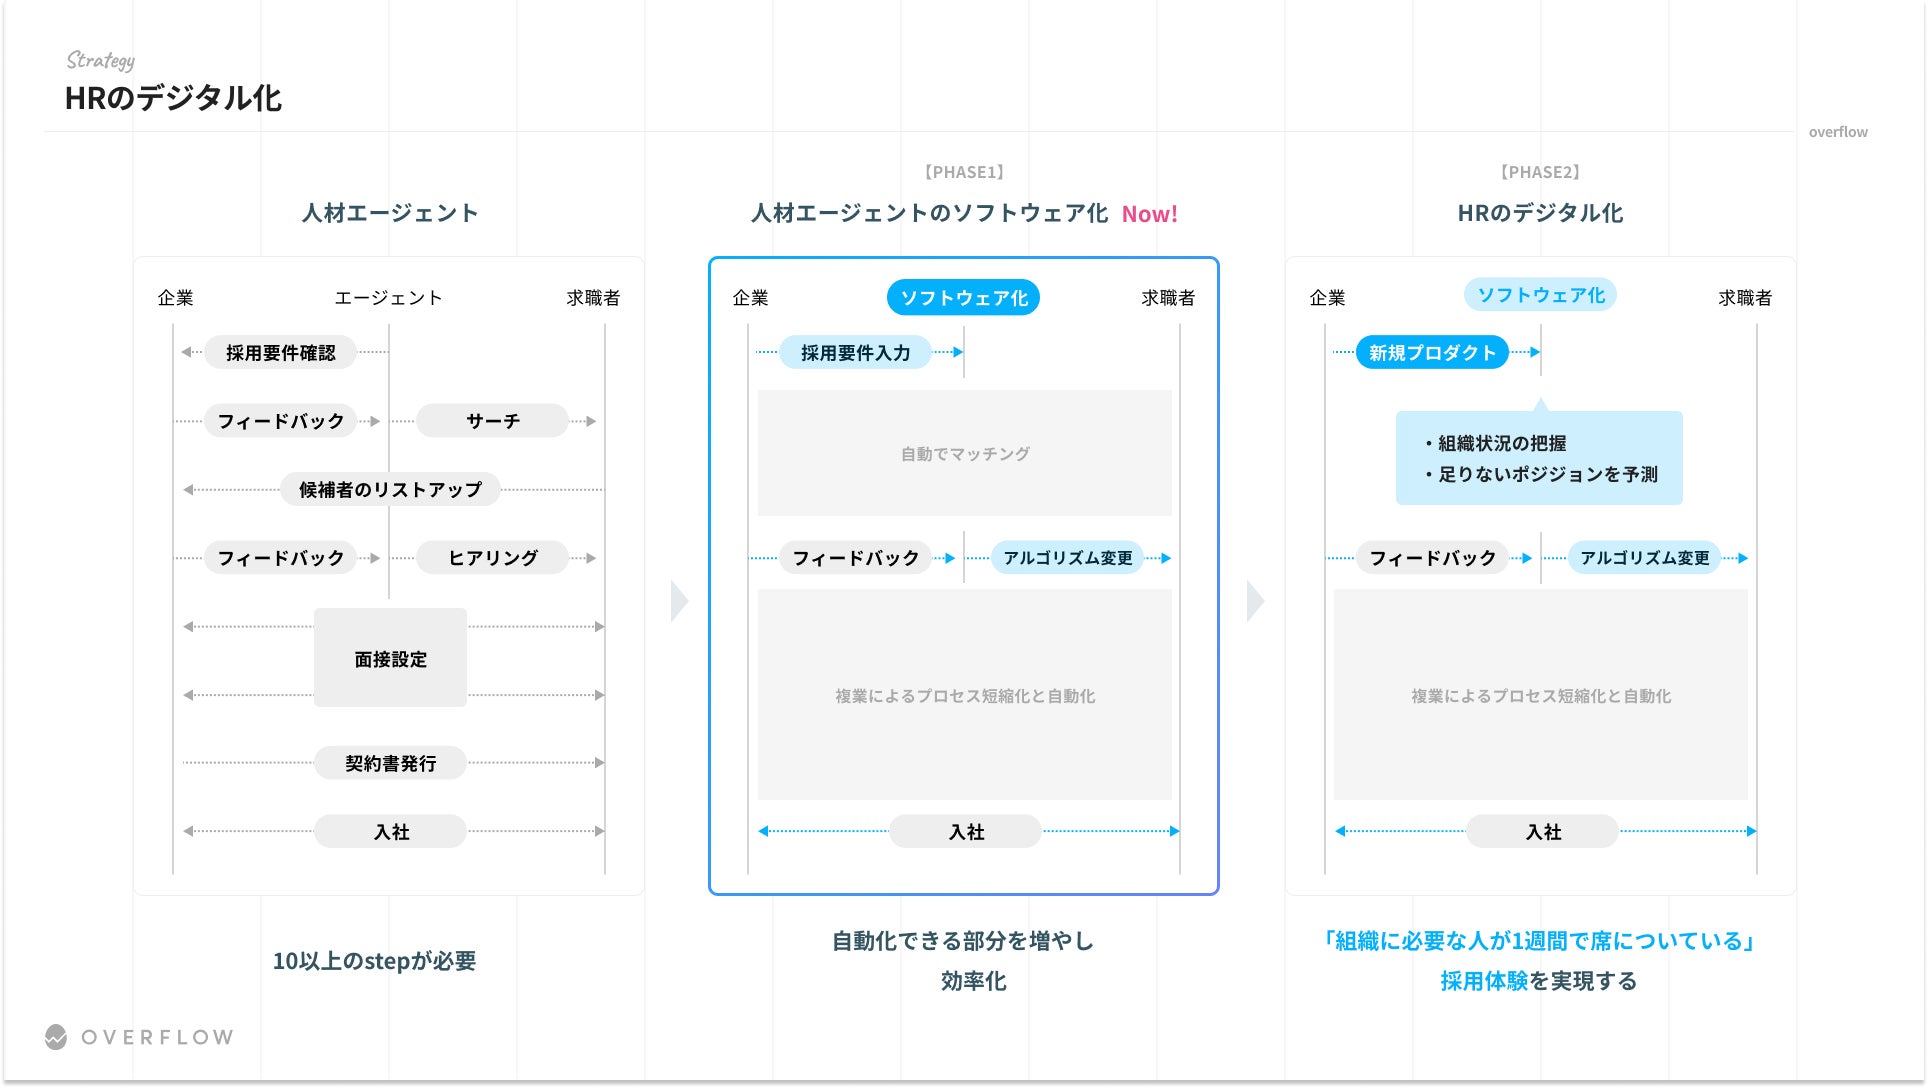Viewport: 1928px width, 1088px height.
Task: Click the OVERFLOW logo icon at the bottom left
Action: click(56, 1037)
